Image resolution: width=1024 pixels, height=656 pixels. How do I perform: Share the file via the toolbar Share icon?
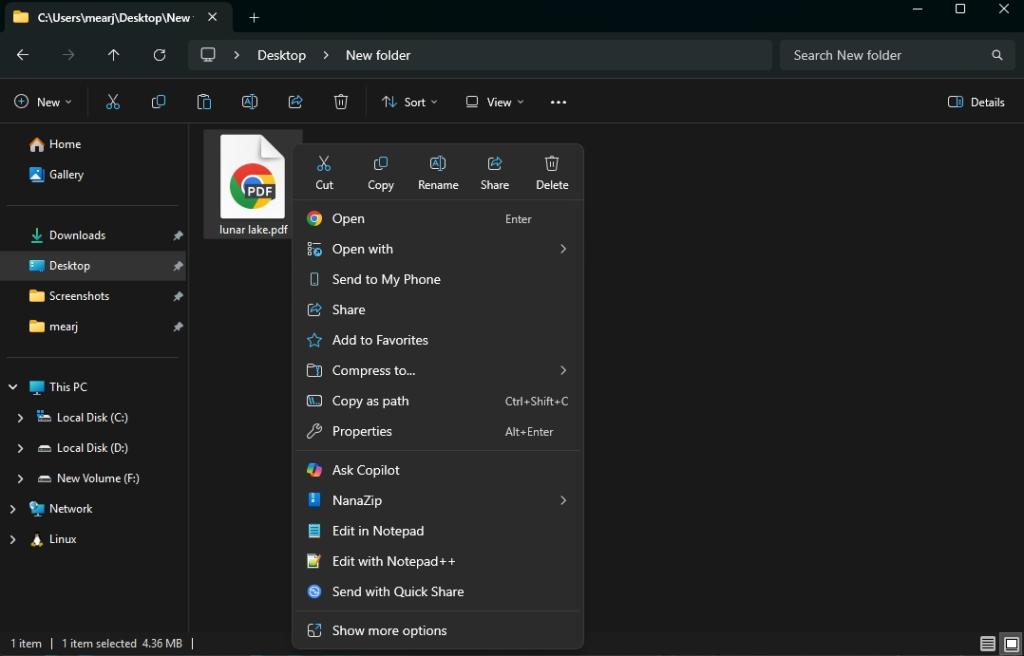click(x=295, y=101)
